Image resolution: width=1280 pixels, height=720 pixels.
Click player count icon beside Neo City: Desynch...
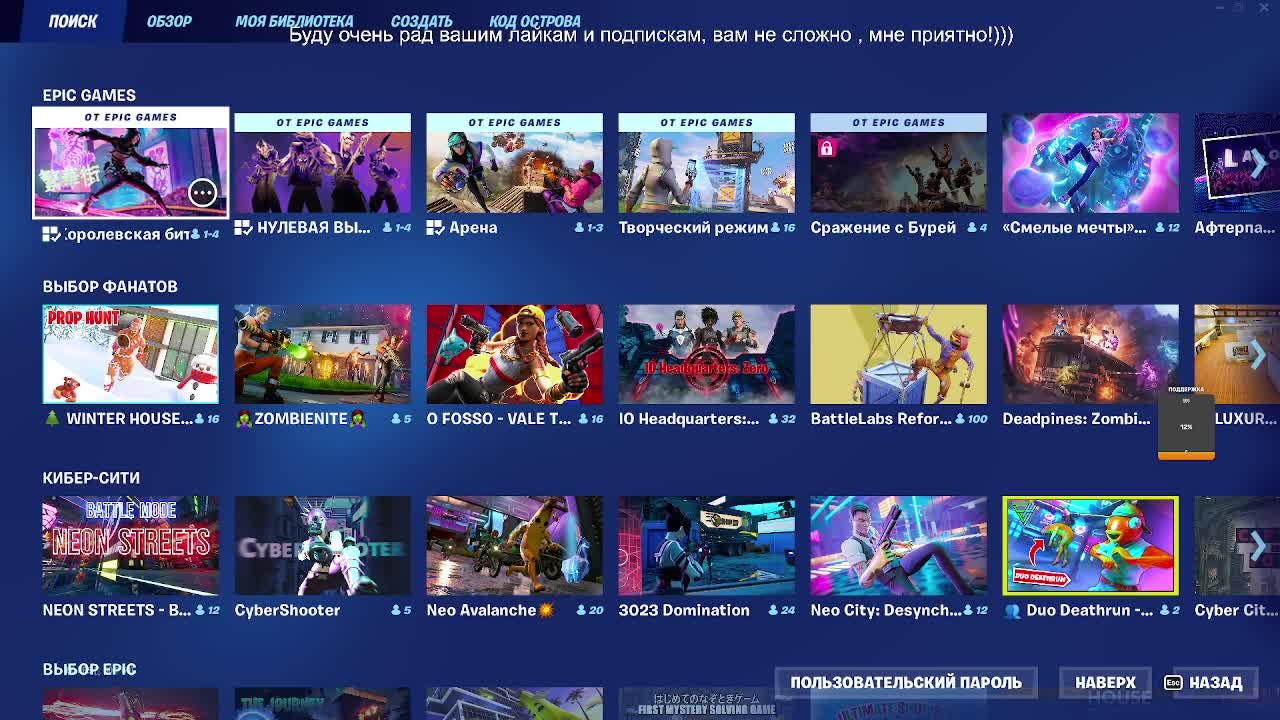(968, 610)
